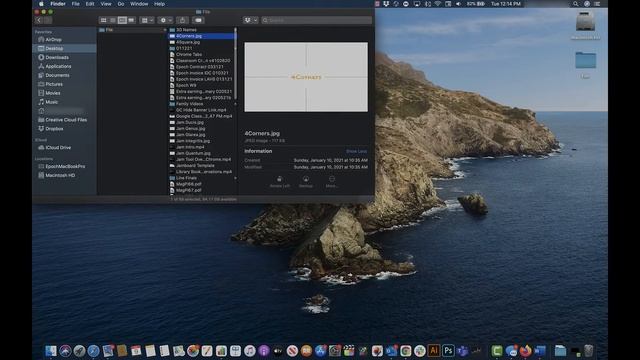This screenshot has width=640, height=360.
Task: Open the View menu
Action: pyautogui.click(x=106, y=4)
